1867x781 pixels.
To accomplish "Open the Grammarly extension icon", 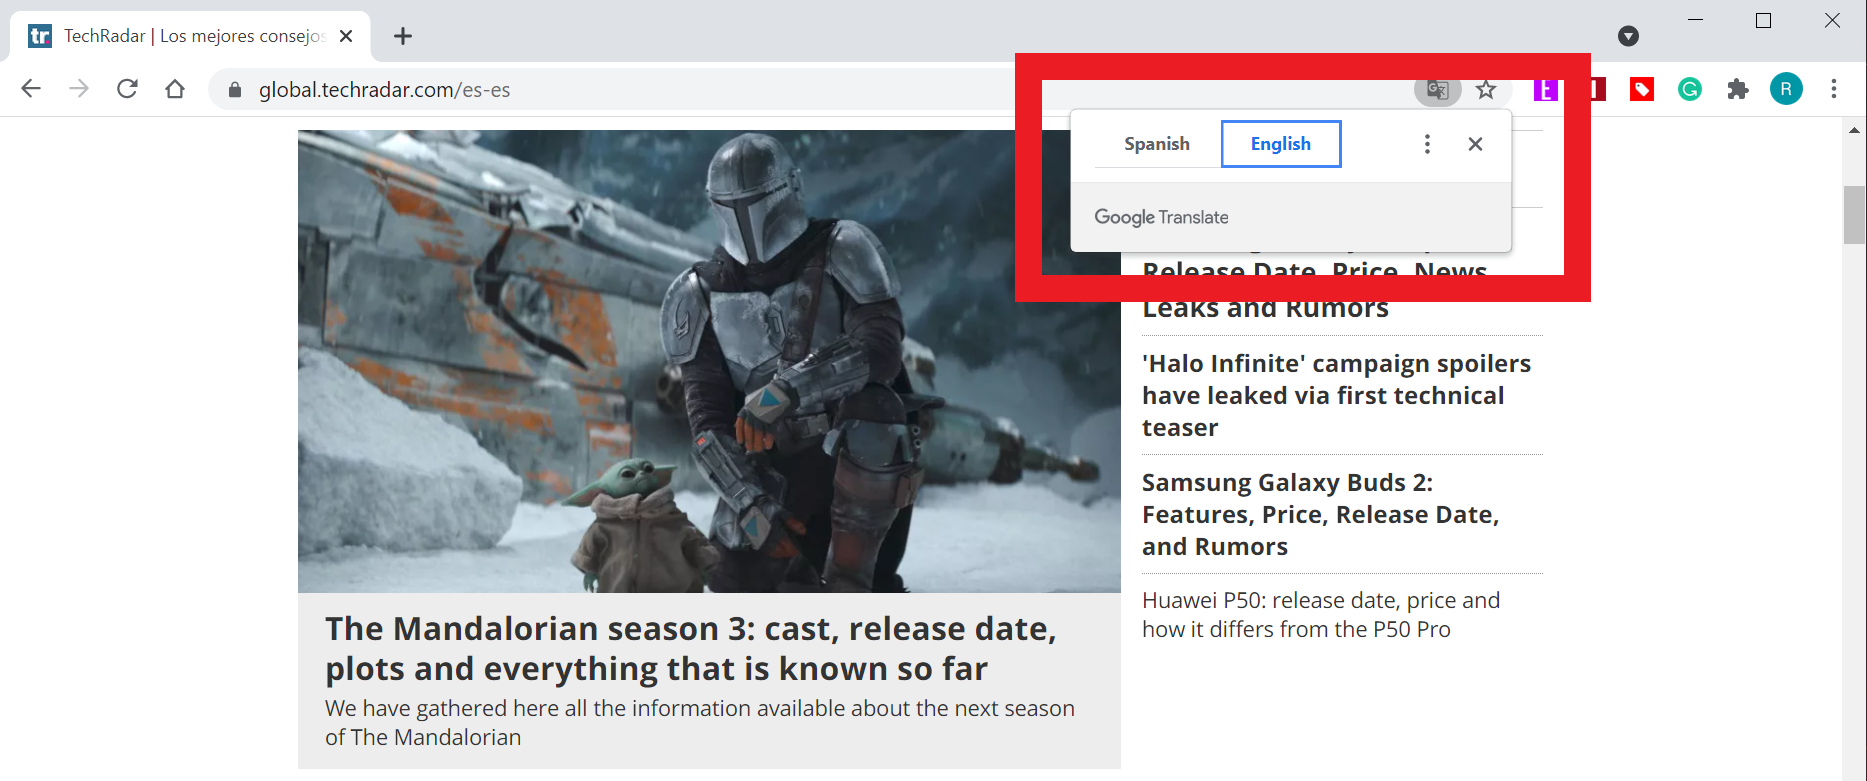I will pyautogui.click(x=1690, y=90).
